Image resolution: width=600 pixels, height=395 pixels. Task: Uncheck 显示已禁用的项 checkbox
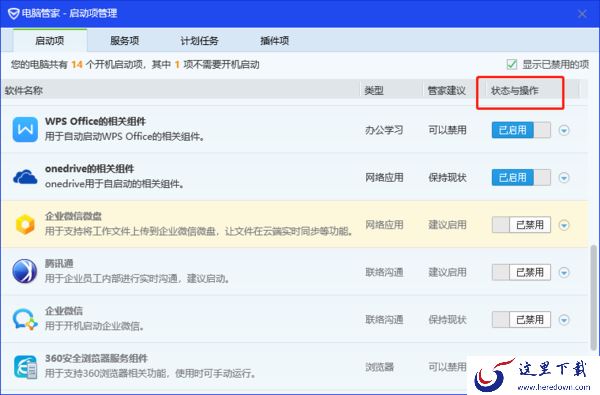point(512,64)
